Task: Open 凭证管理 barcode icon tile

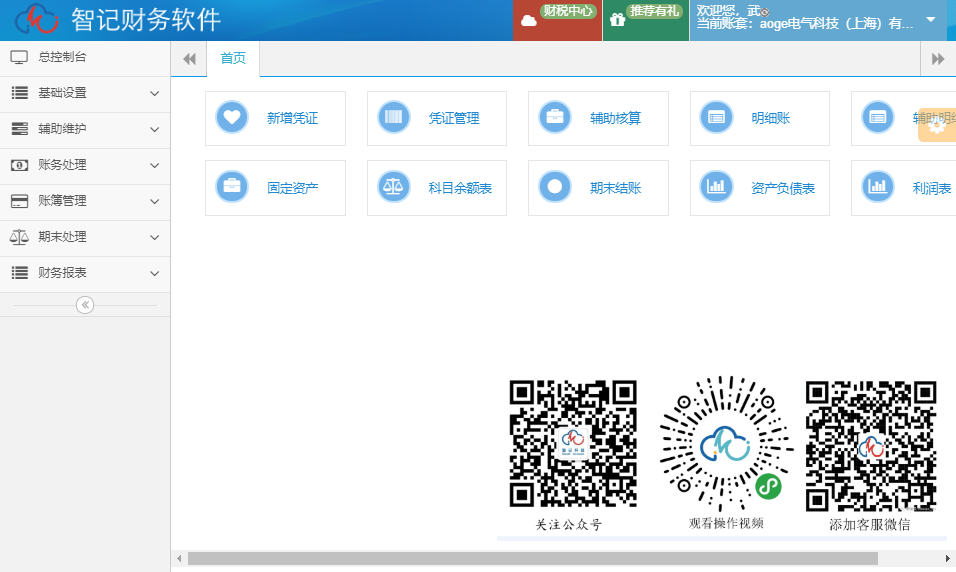Action: click(394, 117)
